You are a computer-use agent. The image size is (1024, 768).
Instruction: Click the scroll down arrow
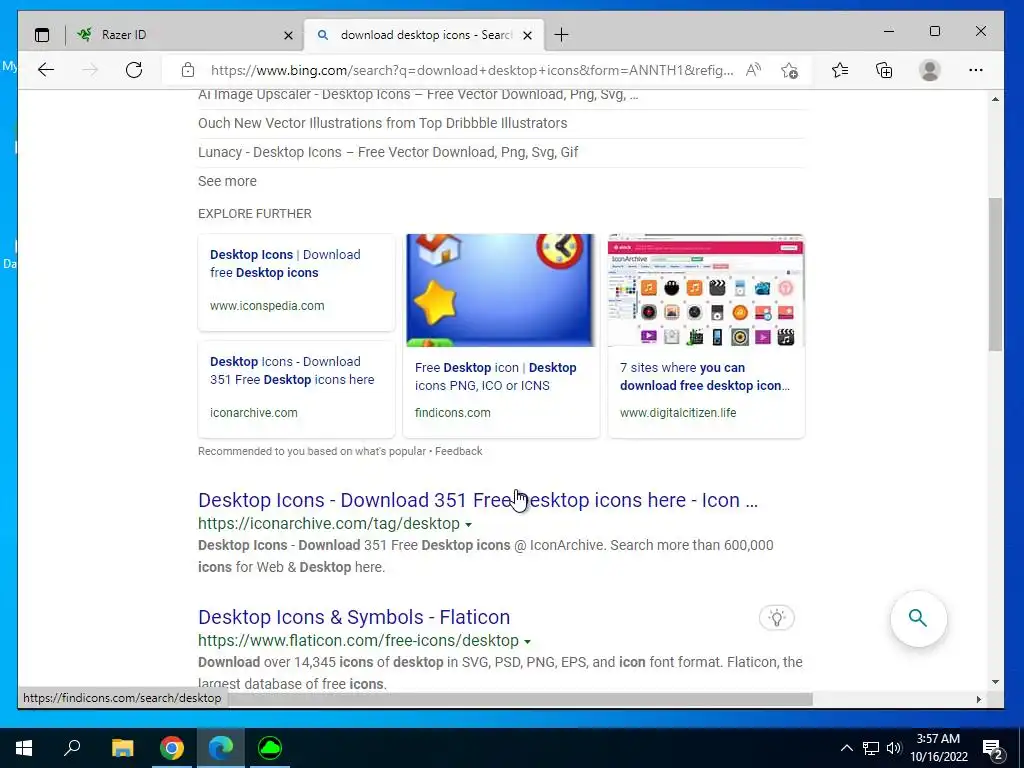click(995, 682)
